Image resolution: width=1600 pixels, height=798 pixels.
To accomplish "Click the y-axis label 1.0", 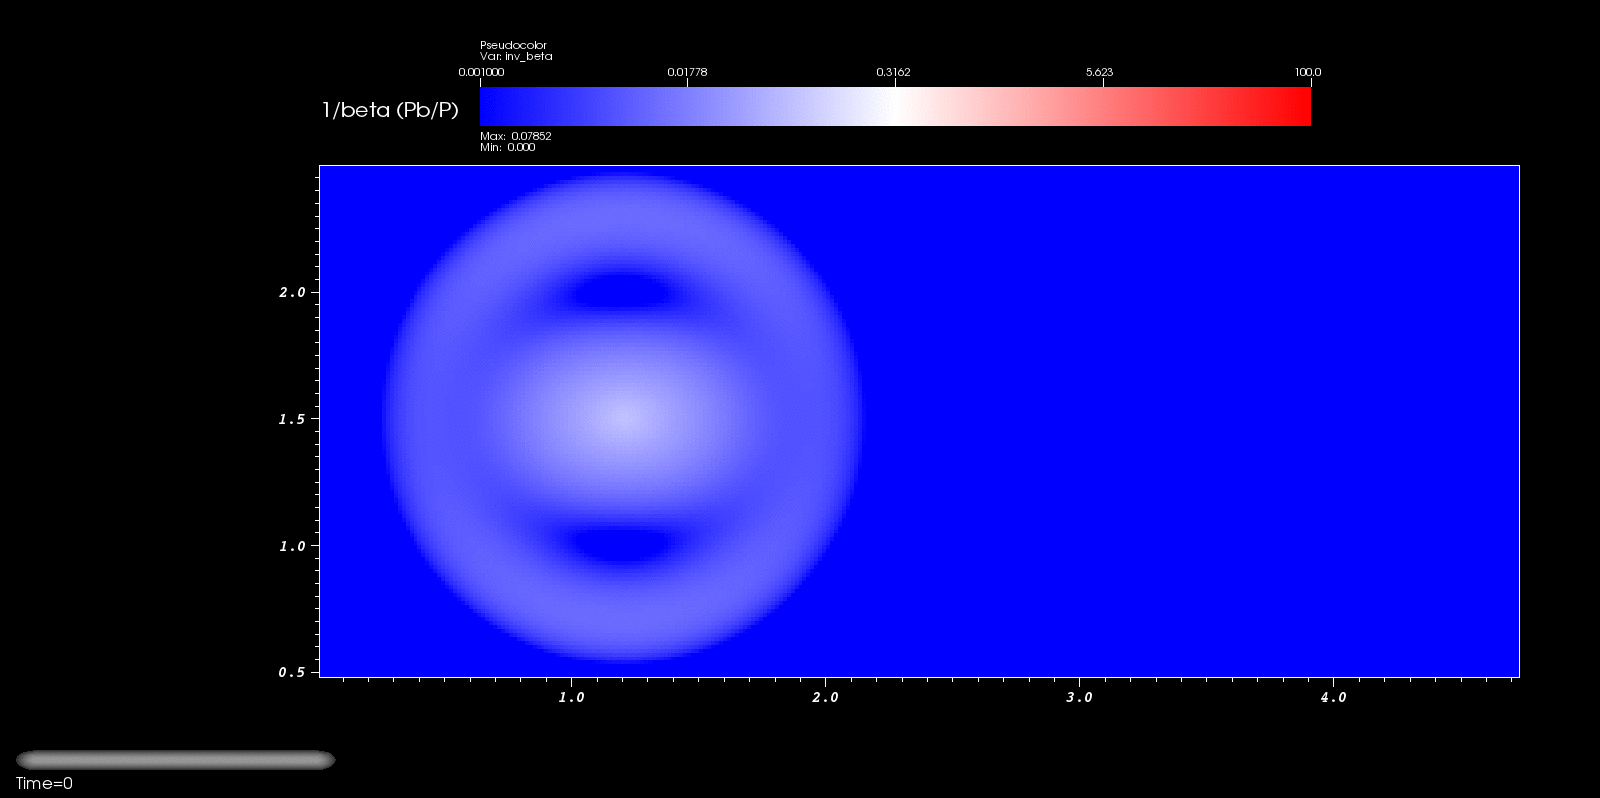I will click(x=292, y=546).
